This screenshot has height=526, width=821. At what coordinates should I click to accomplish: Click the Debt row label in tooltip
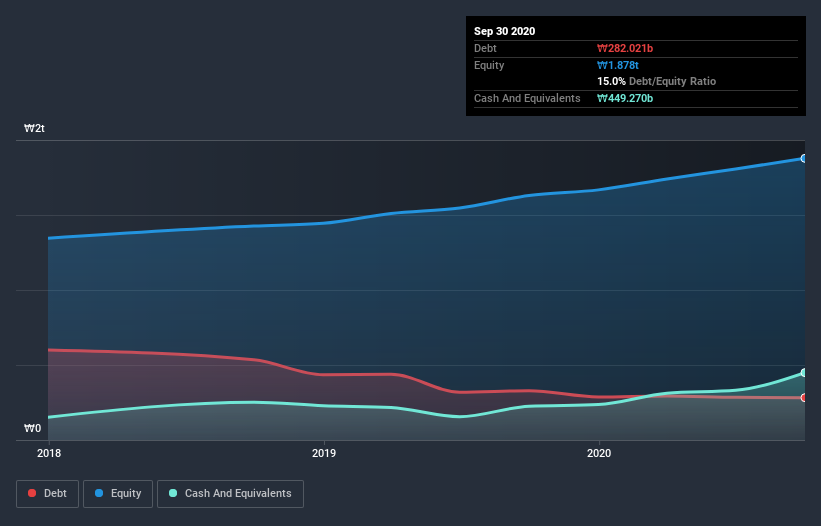click(485, 48)
